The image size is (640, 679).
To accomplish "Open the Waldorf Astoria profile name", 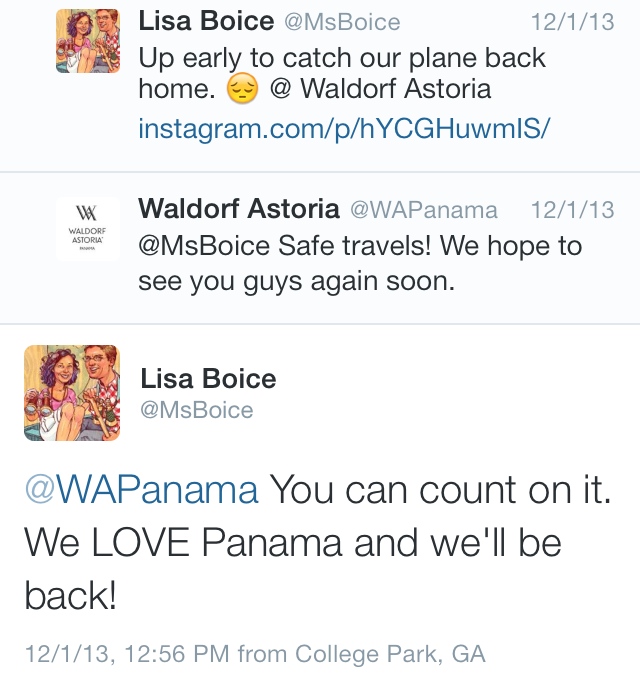I will pyautogui.click(x=239, y=209).
